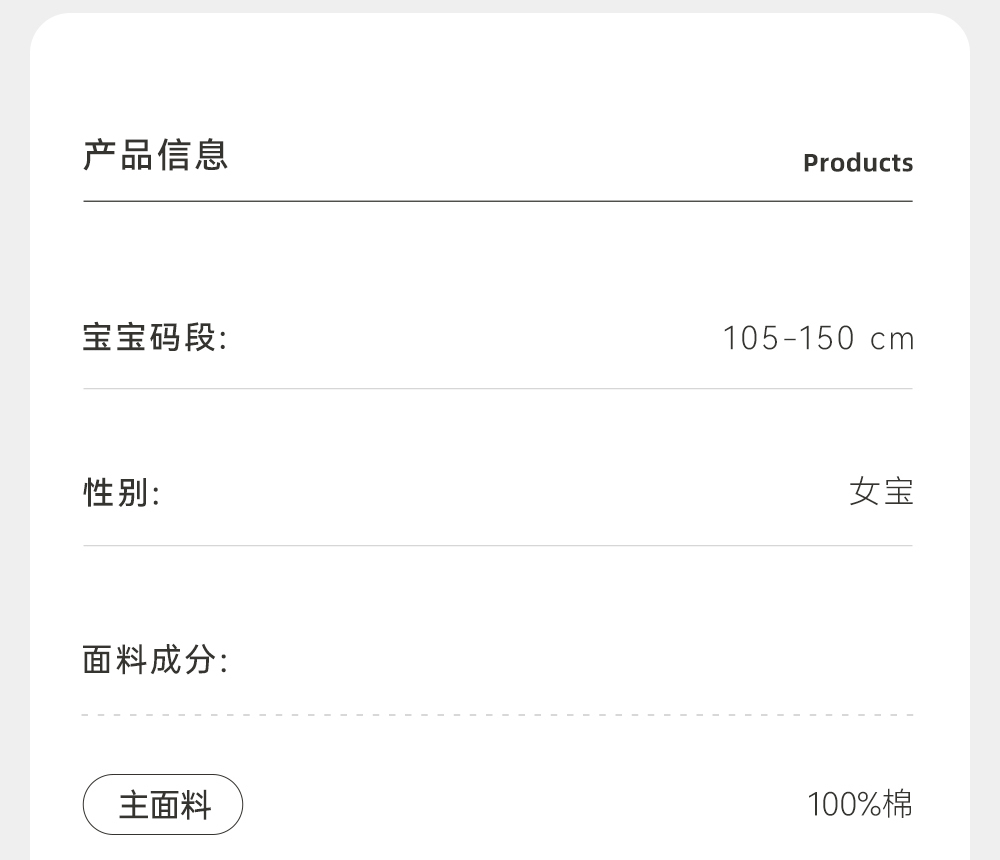Click the divider below the 宝宝码段 row

click(498, 388)
